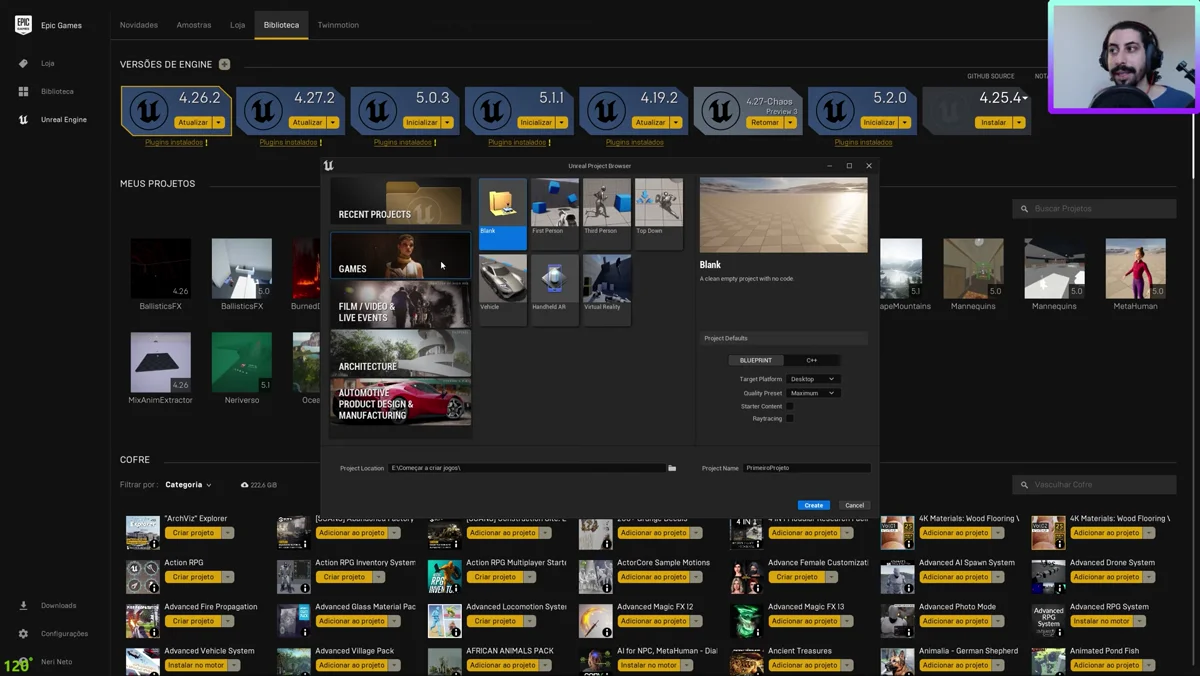
Task: Click Unreal logo in Project Browser title bar
Action: [x=329, y=166]
